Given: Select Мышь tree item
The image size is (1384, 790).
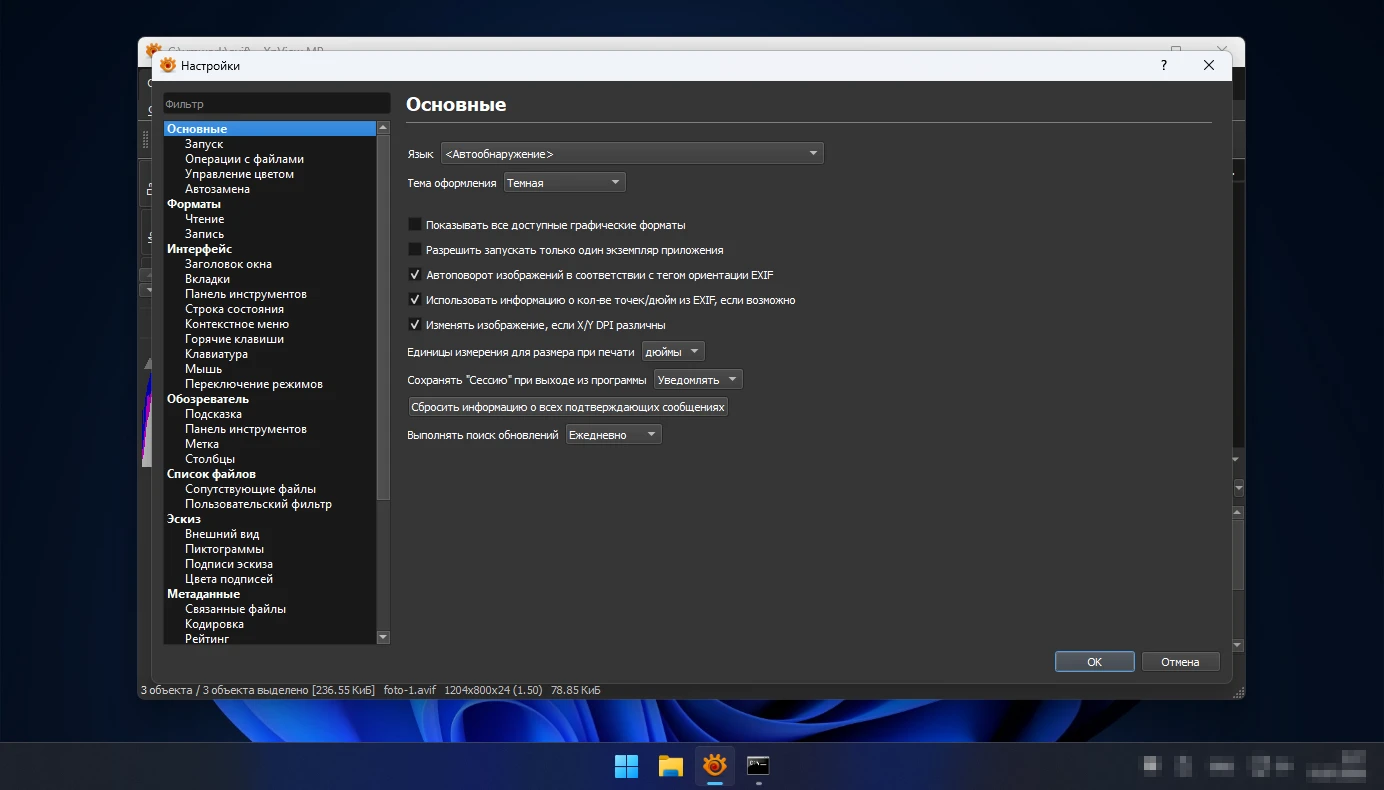Looking at the screenshot, I should (x=203, y=369).
